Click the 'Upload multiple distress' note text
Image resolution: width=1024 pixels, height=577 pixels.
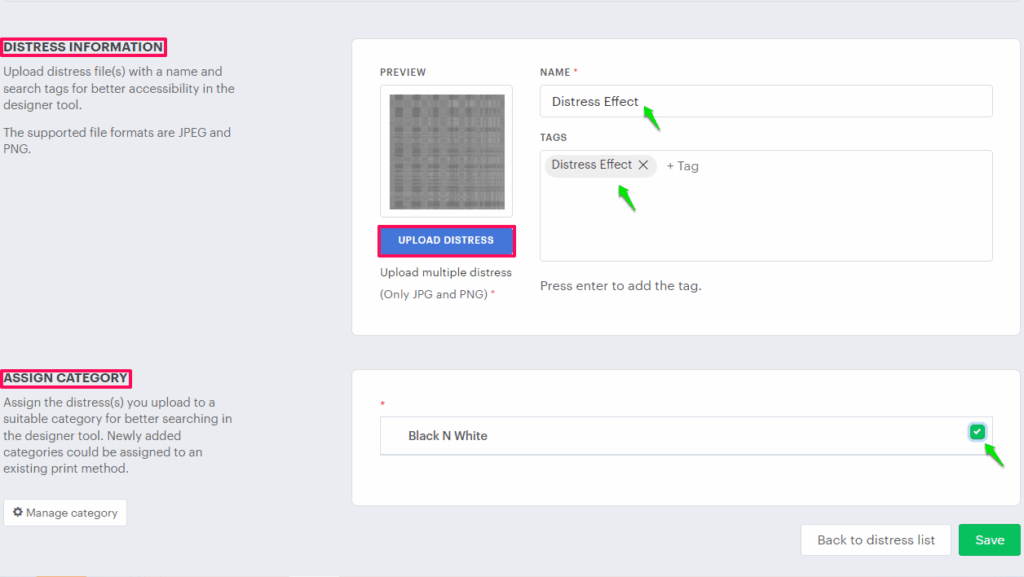446,273
